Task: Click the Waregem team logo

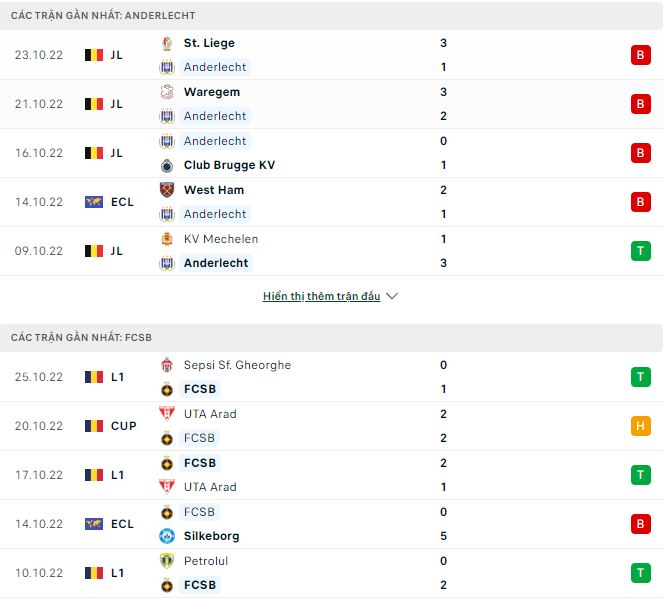Action: [166, 92]
